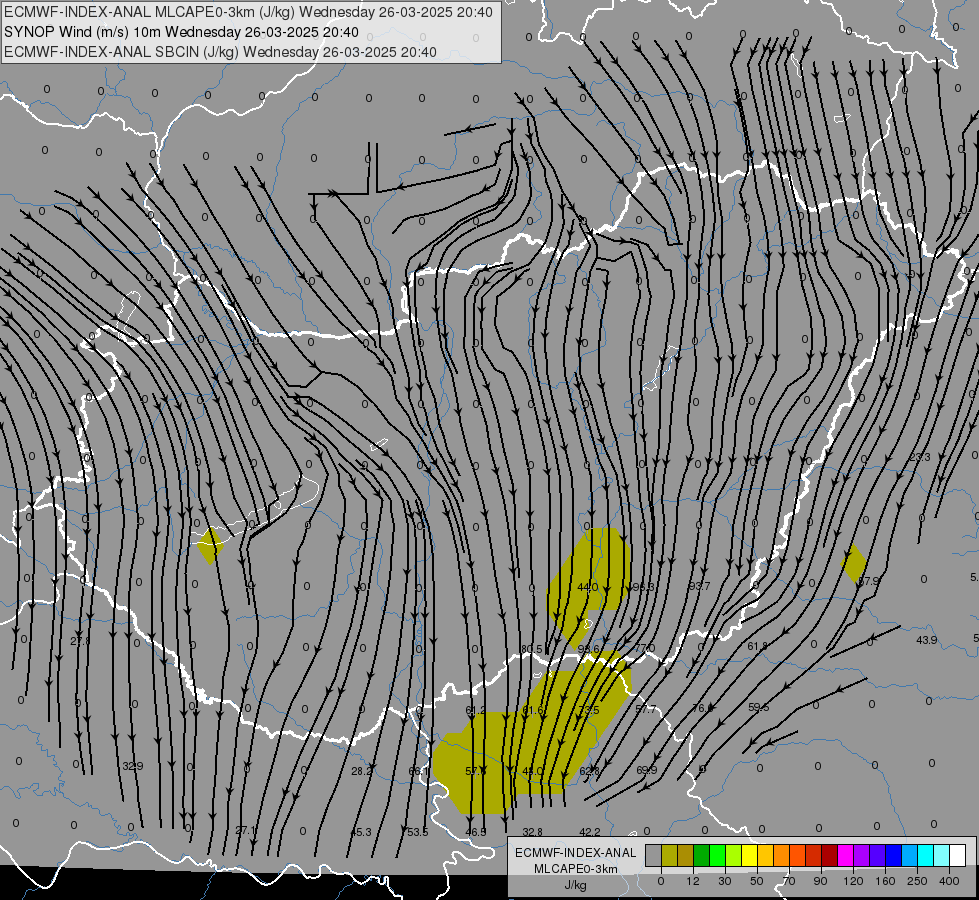Click the 400 tick label in legend
The width and height of the screenshot is (979, 900).
(949, 881)
